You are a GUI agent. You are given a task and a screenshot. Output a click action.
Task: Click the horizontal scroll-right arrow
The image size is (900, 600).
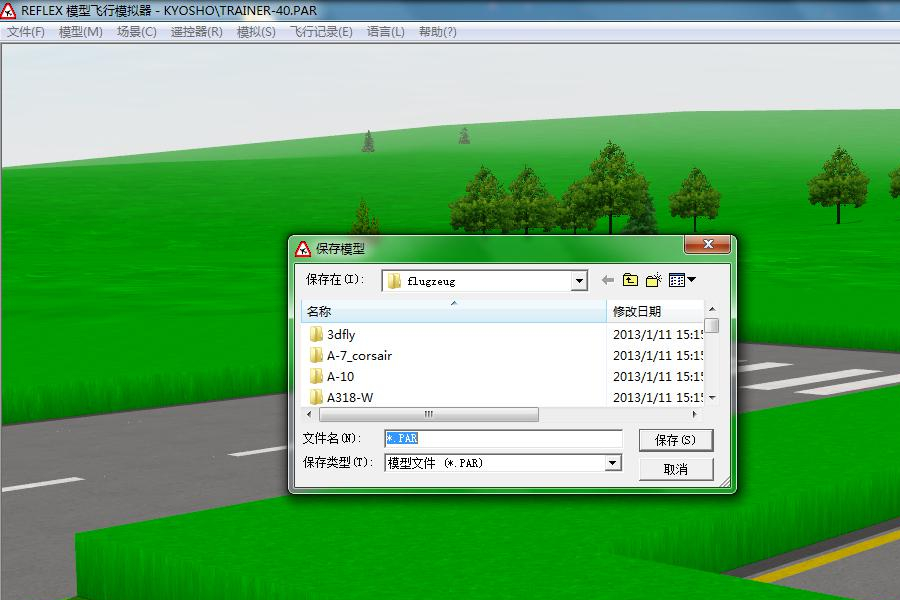point(695,414)
